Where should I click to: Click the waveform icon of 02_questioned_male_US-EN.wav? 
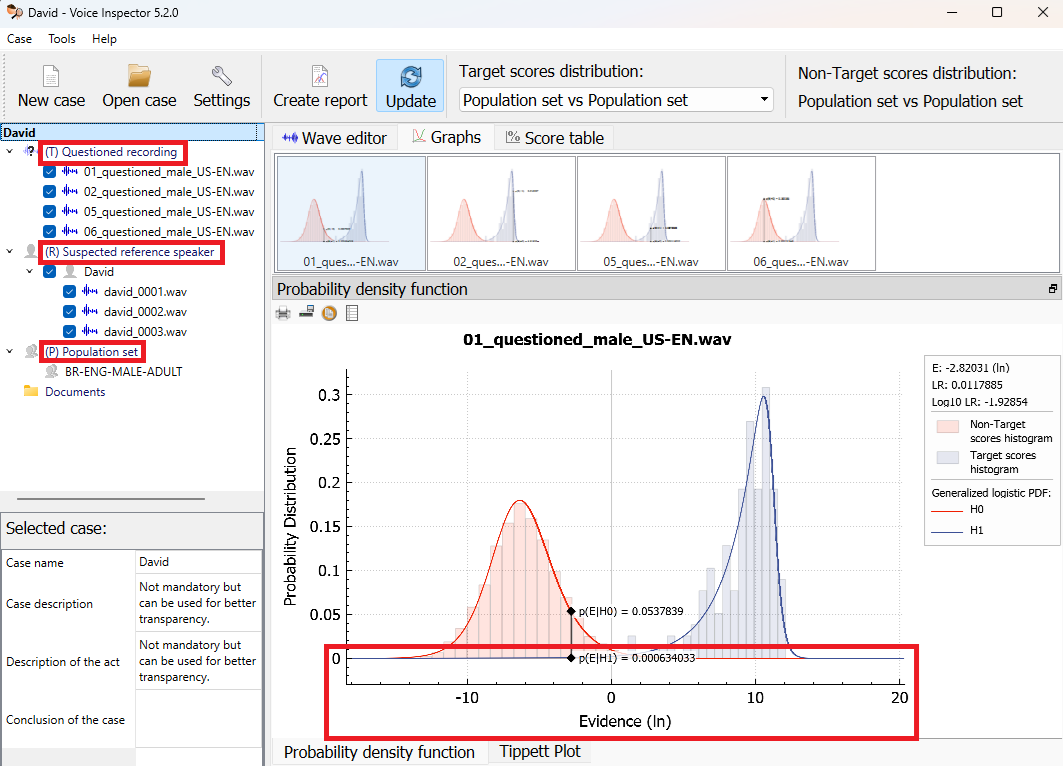pos(70,191)
